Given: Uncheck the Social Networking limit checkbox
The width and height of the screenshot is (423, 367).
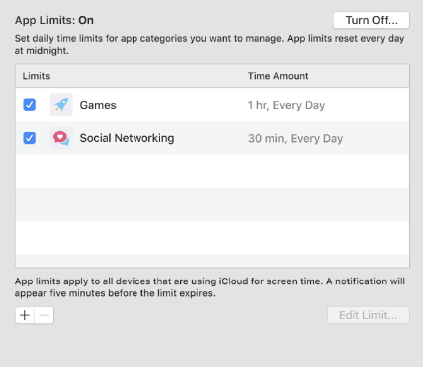Looking at the screenshot, I should [30, 138].
